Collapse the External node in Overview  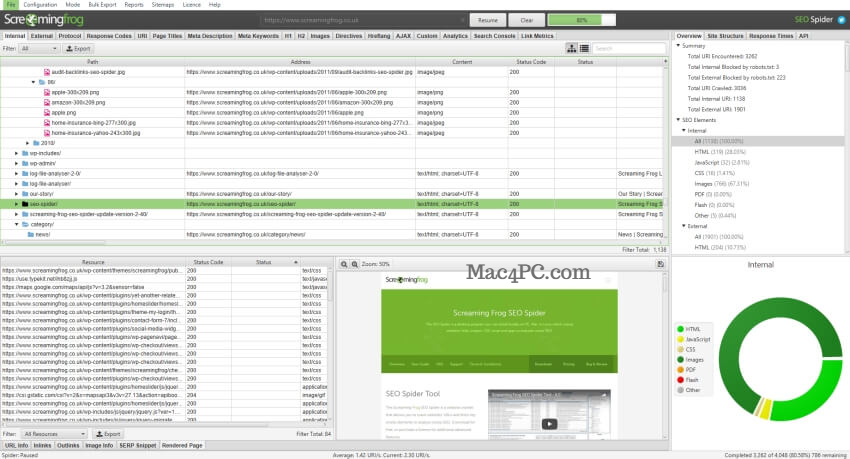point(684,226)
